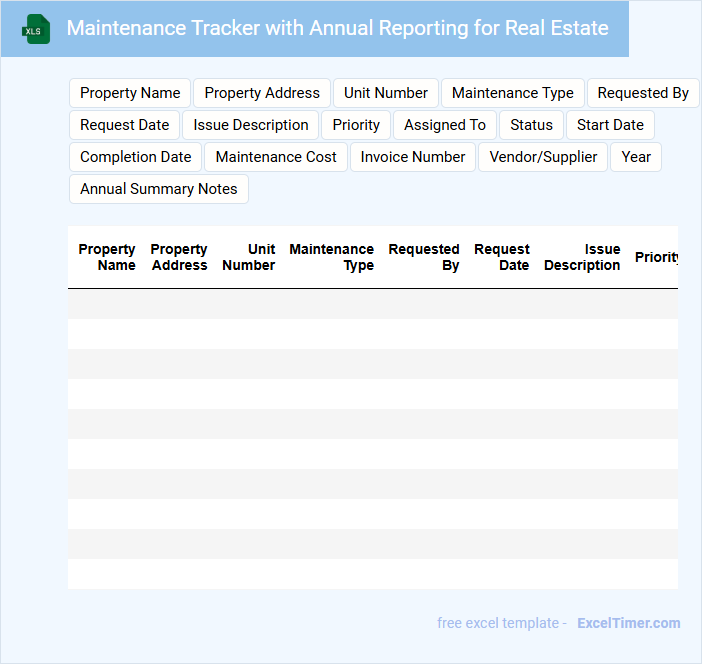
Task: Select the Invoice Number tag
Action: 413,157
